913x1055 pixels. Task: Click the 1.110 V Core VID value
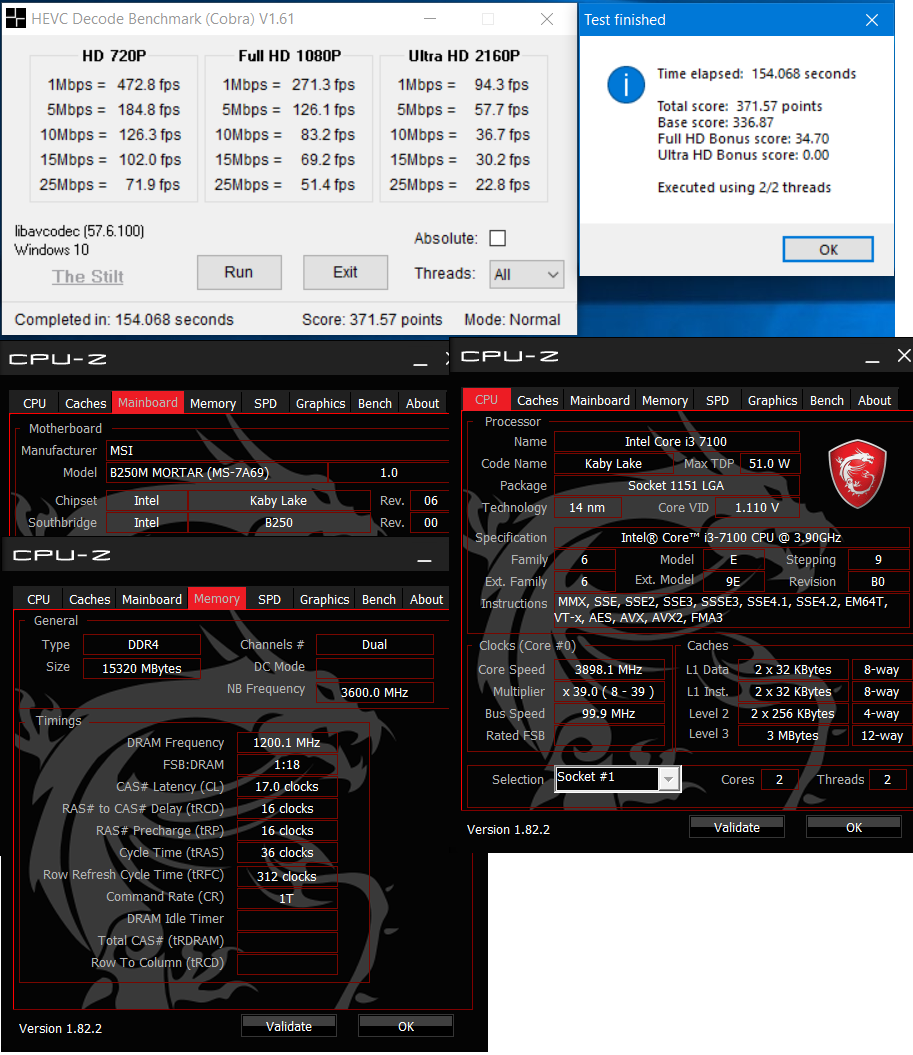(x=757, y=507)
